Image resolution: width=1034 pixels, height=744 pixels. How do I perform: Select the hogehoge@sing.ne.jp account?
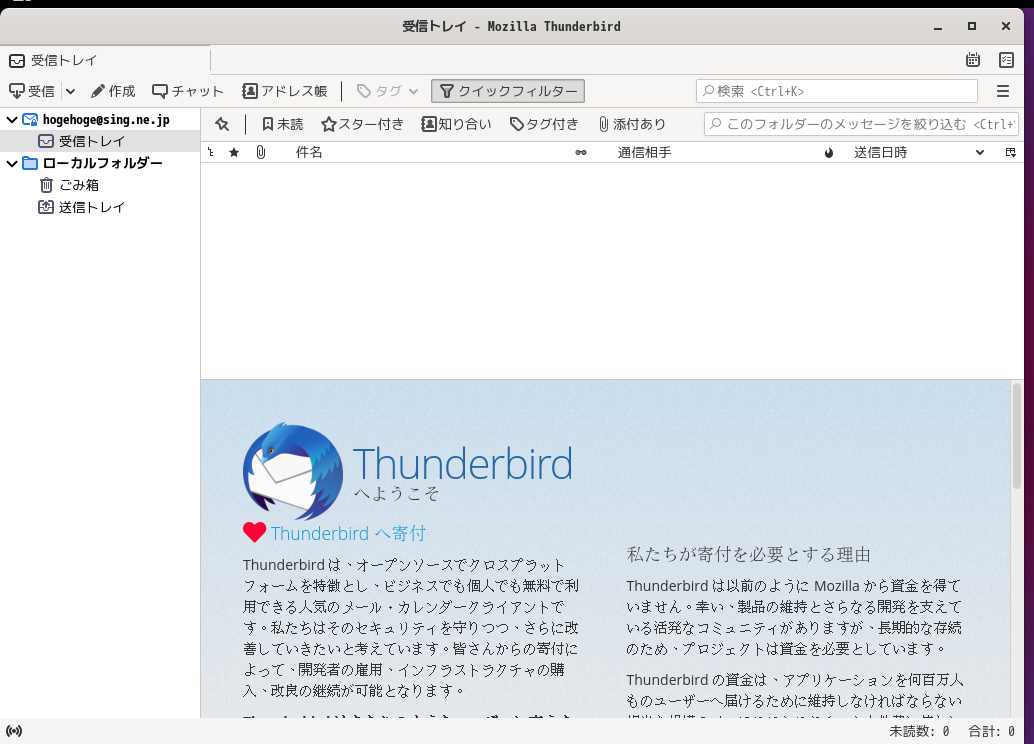click(106, 119)
